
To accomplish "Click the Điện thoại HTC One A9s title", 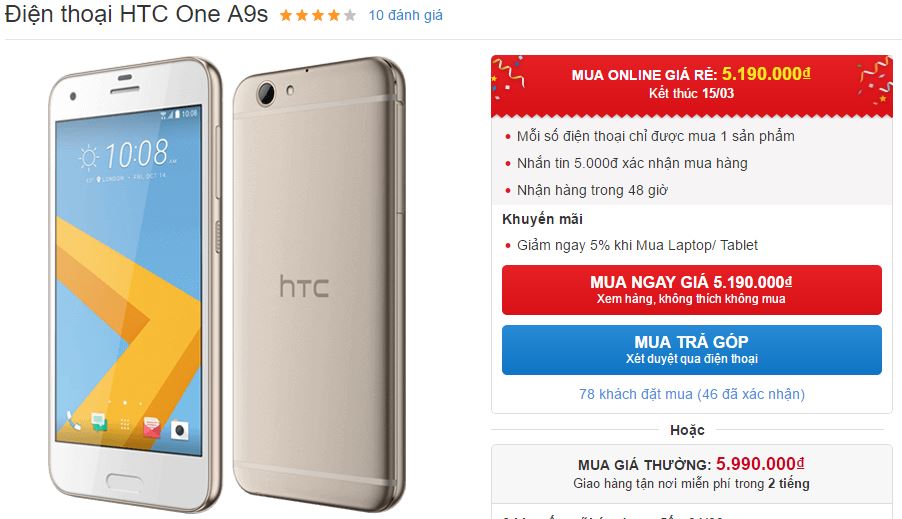I will coord(136,14).
